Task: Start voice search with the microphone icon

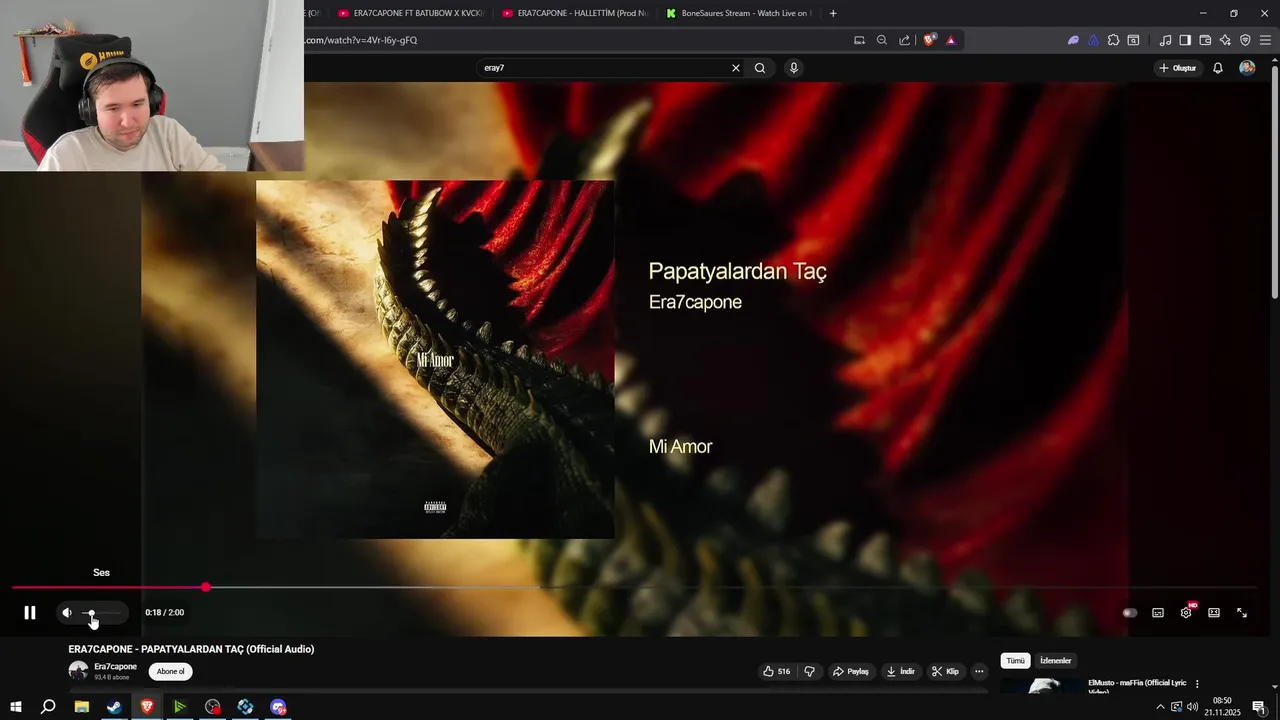Action: [794, 68]
